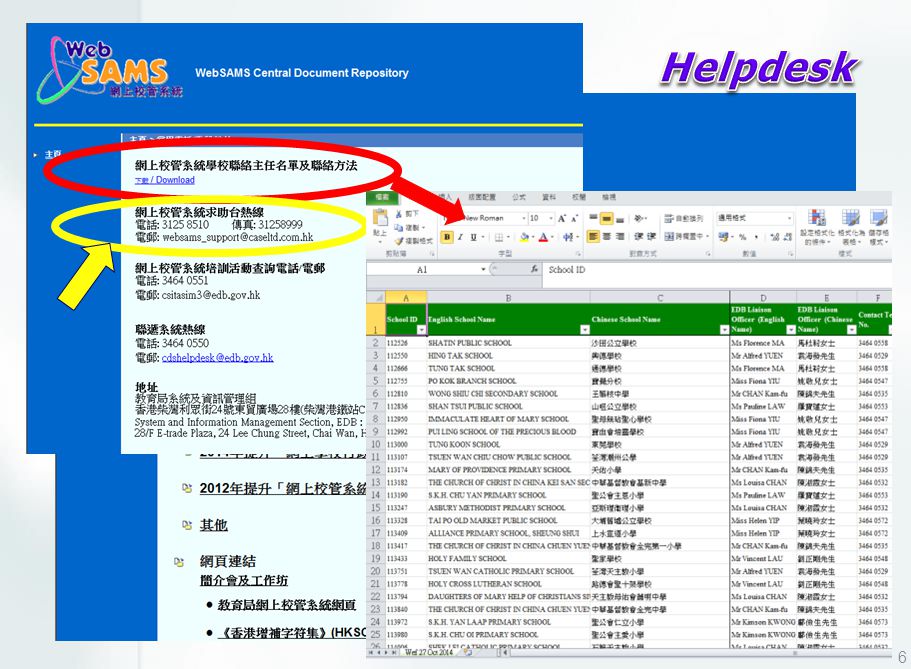The width and height of the screenshot is (911, 669).
Task: Click the Decrease Indent icon
Action: tap(638, 237)
